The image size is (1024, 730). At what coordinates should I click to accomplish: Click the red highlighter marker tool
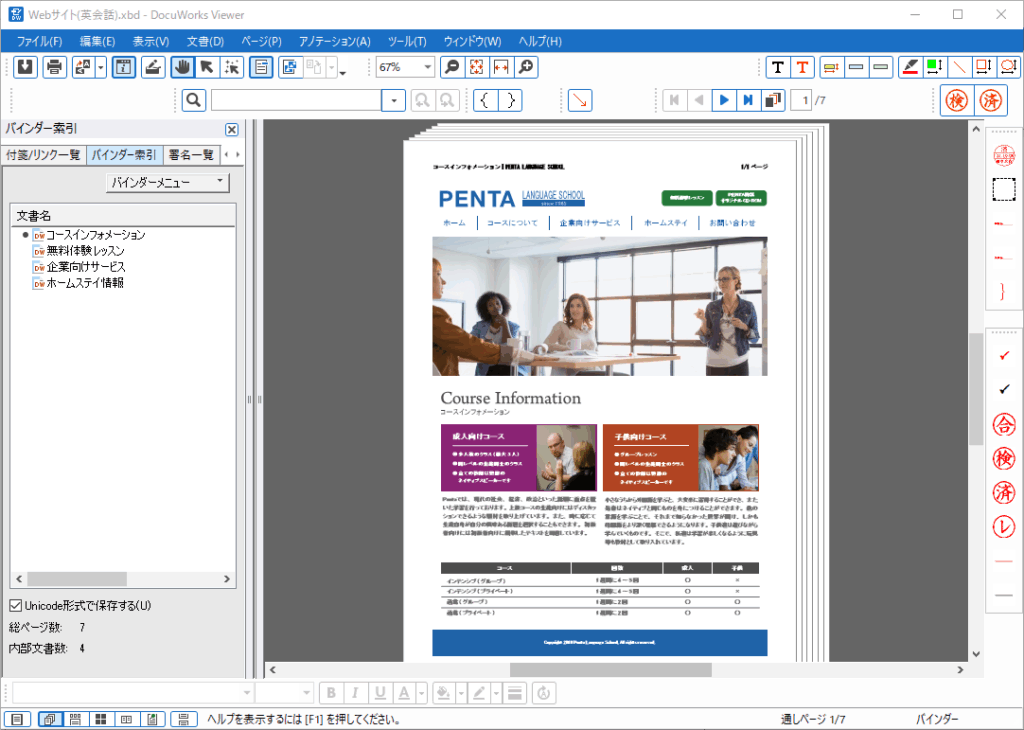(x=909, y=67)
